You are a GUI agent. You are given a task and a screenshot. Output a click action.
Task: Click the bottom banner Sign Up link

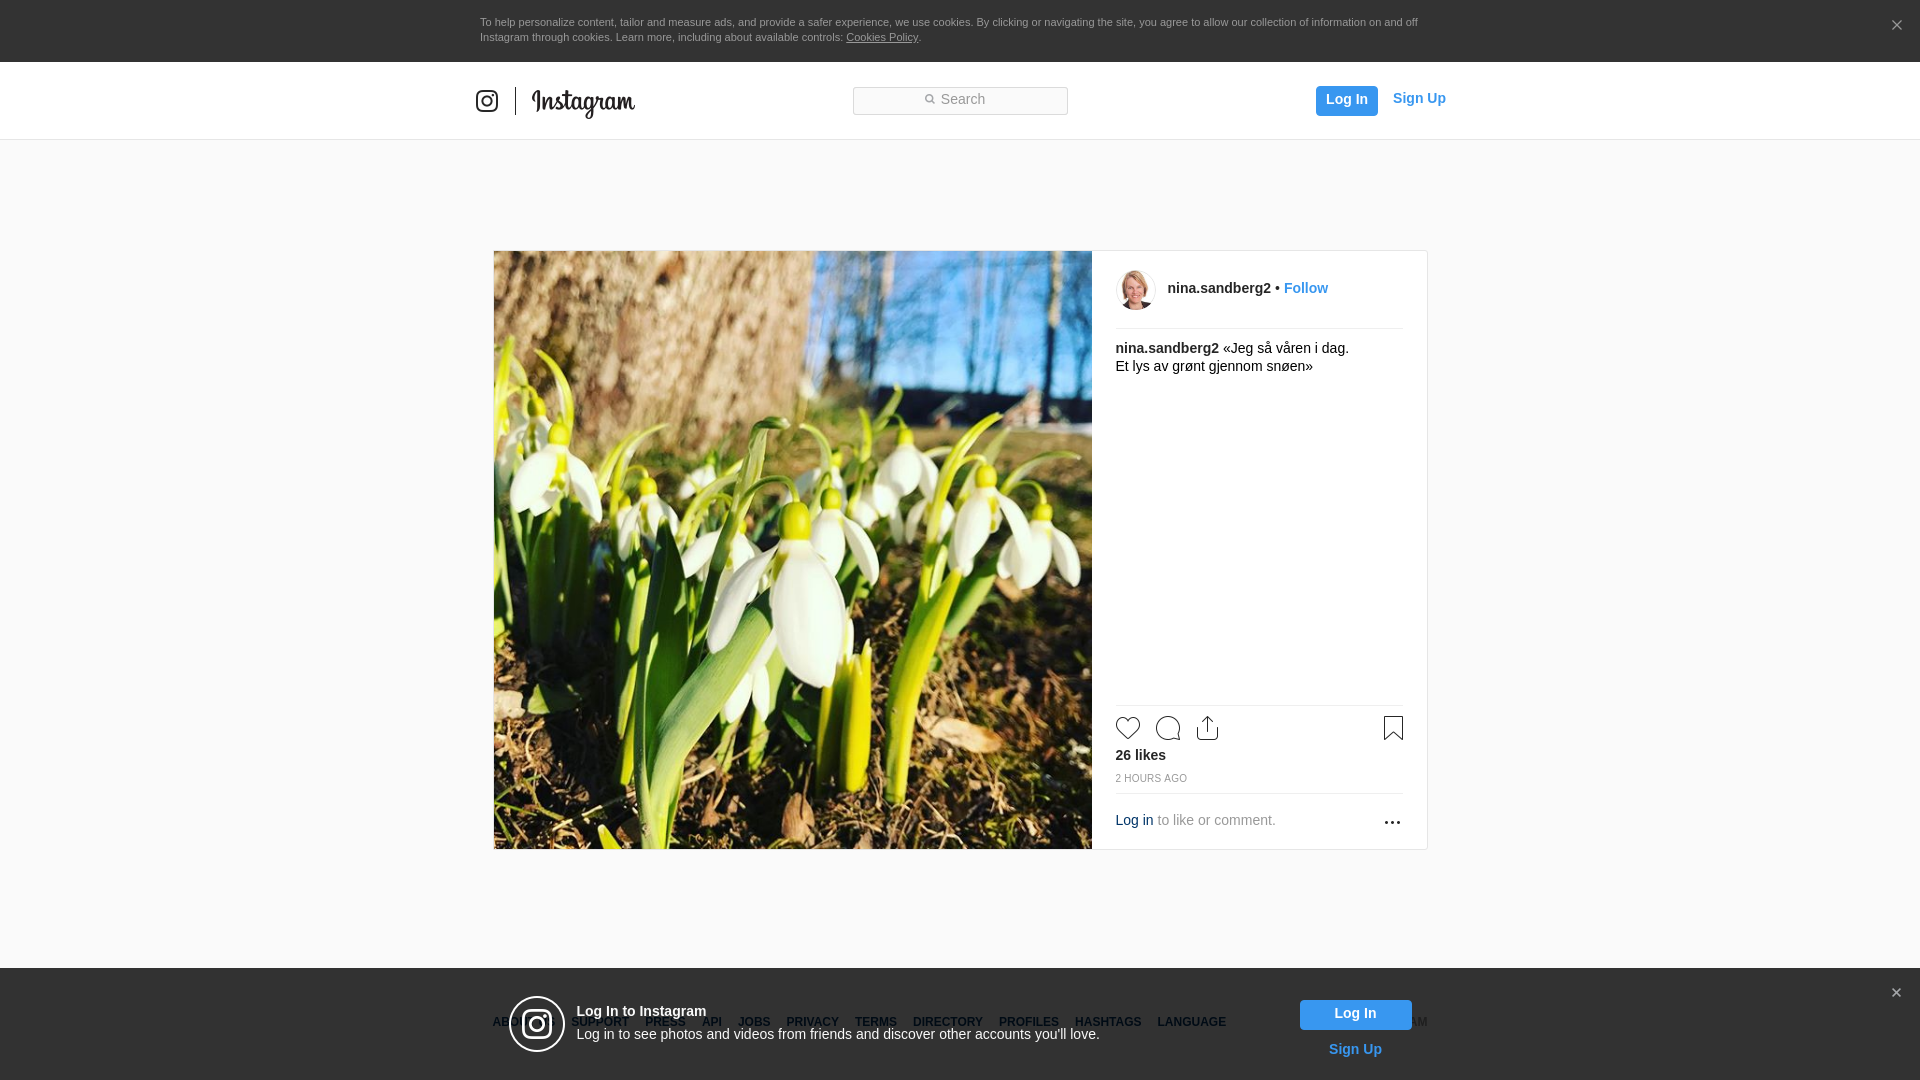(1355, 1049)
